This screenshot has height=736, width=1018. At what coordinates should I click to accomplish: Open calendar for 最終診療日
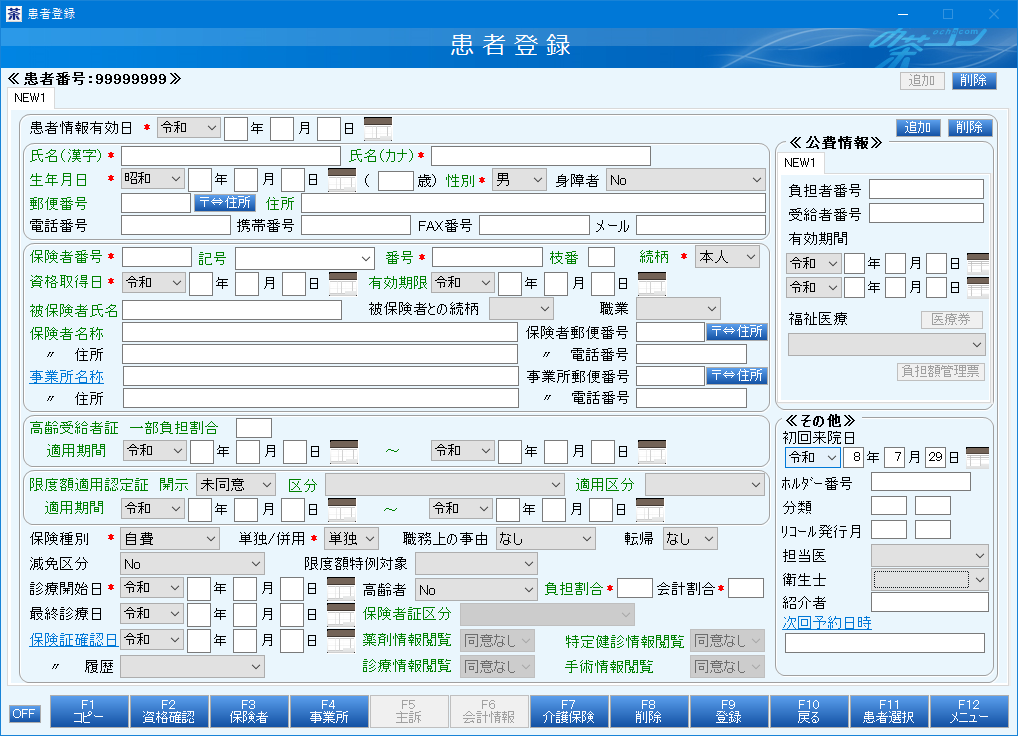pos(340,614)
